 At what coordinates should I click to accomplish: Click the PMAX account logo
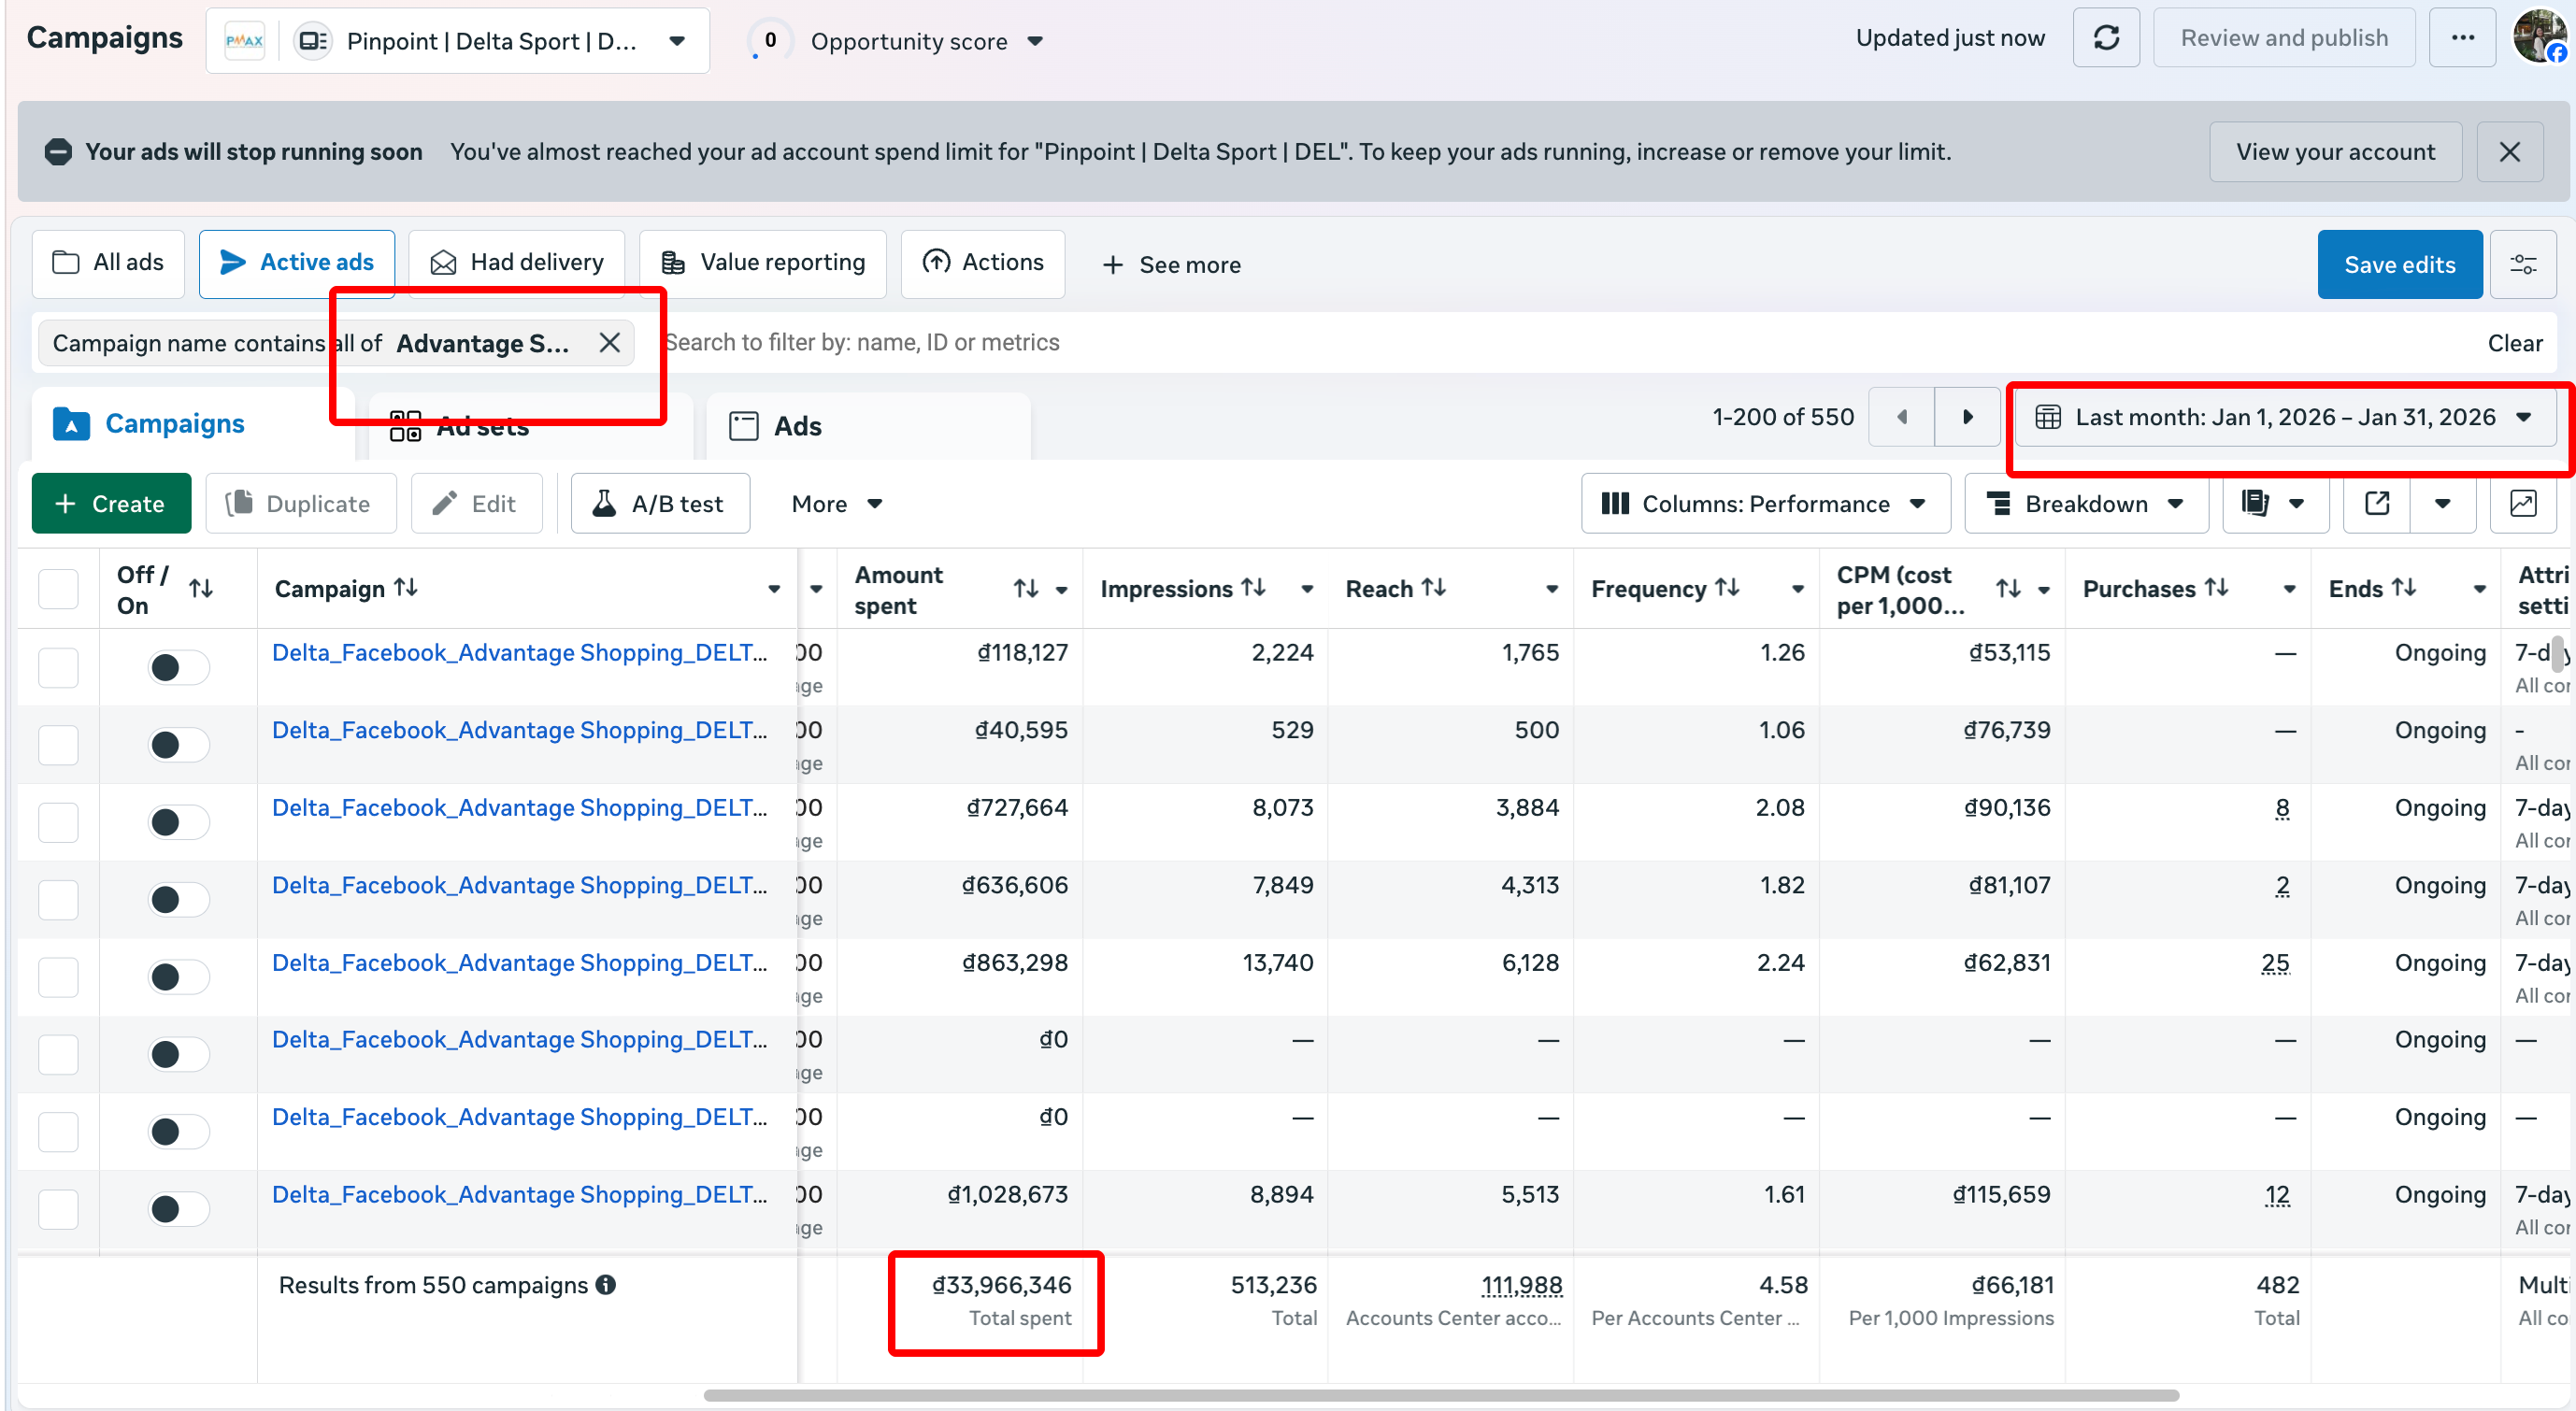pyautogui.click(x=244, y=41)
